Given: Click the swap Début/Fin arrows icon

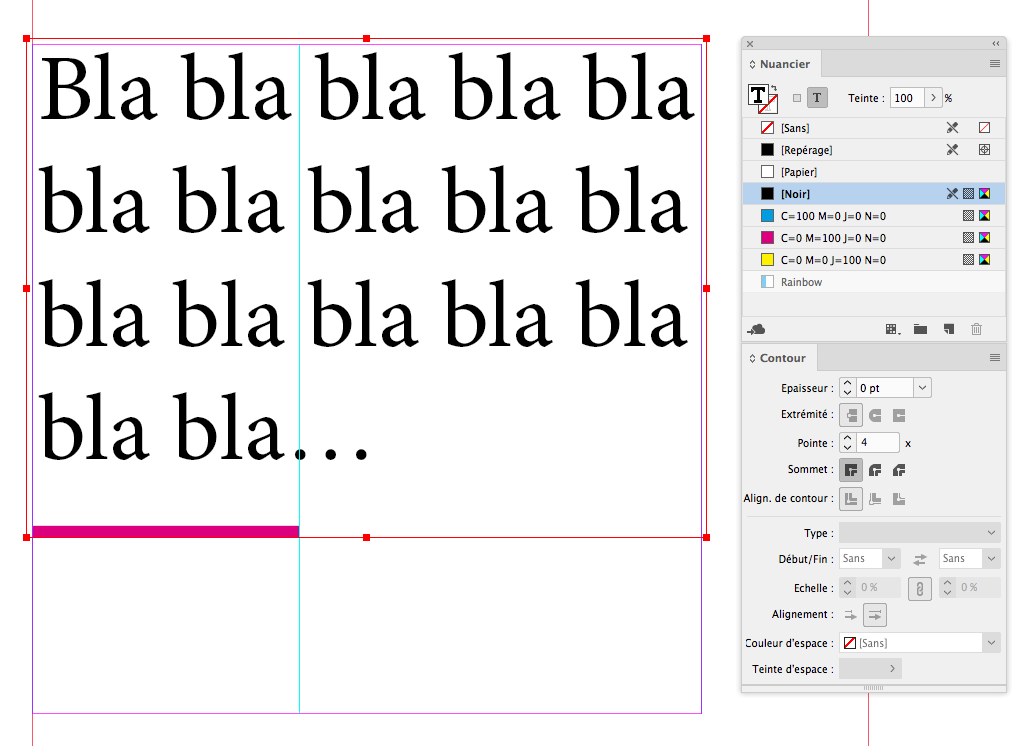Looking at the screenshot, I should pyautogui.click(x=919, y=559).
